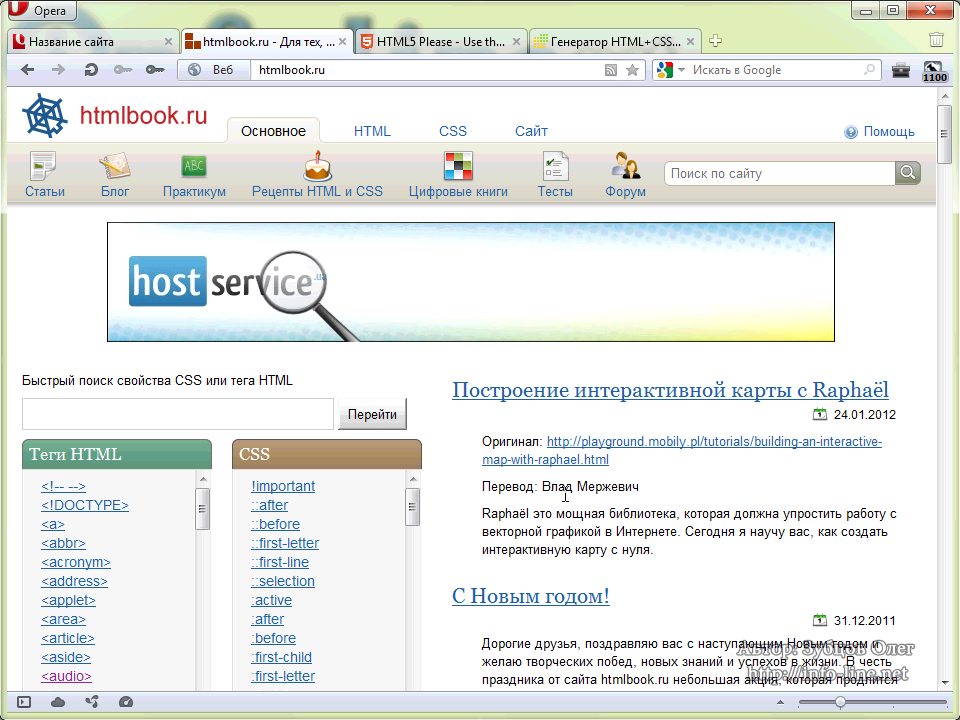Toggle the panel sidebar button in status bar

[x=24, y=702]
